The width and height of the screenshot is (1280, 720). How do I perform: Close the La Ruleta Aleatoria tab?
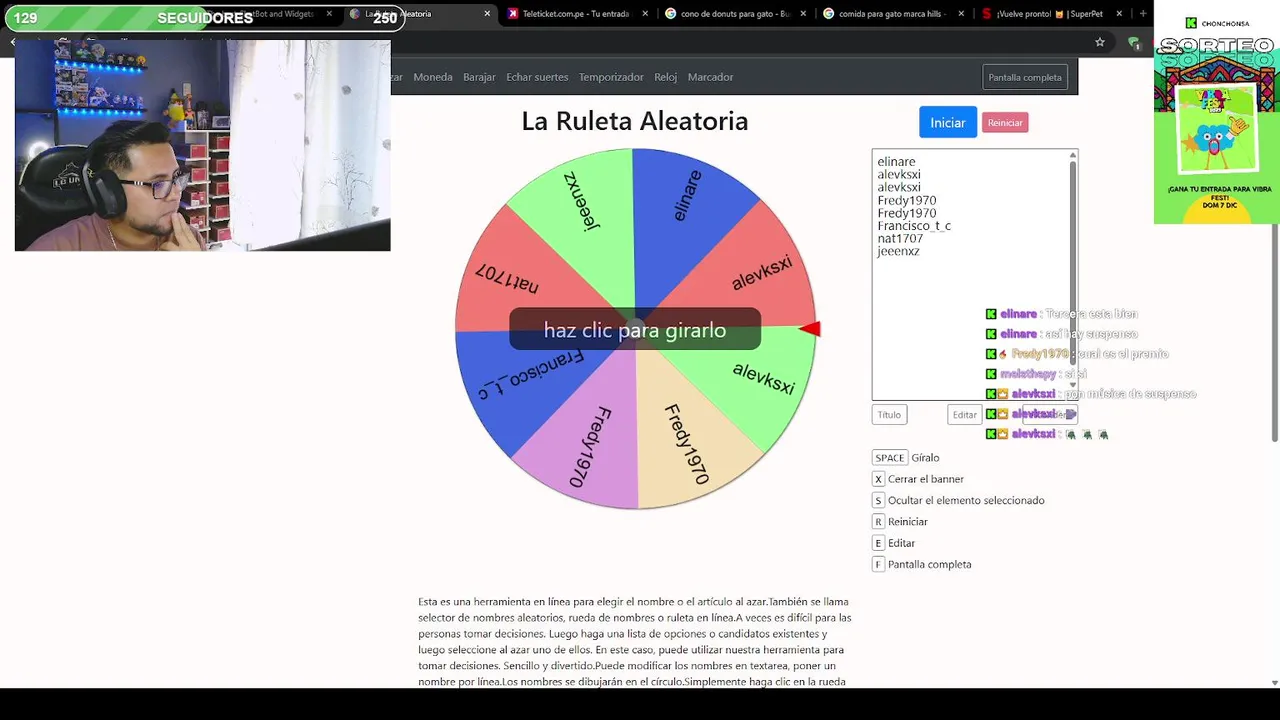coord(487,14)
